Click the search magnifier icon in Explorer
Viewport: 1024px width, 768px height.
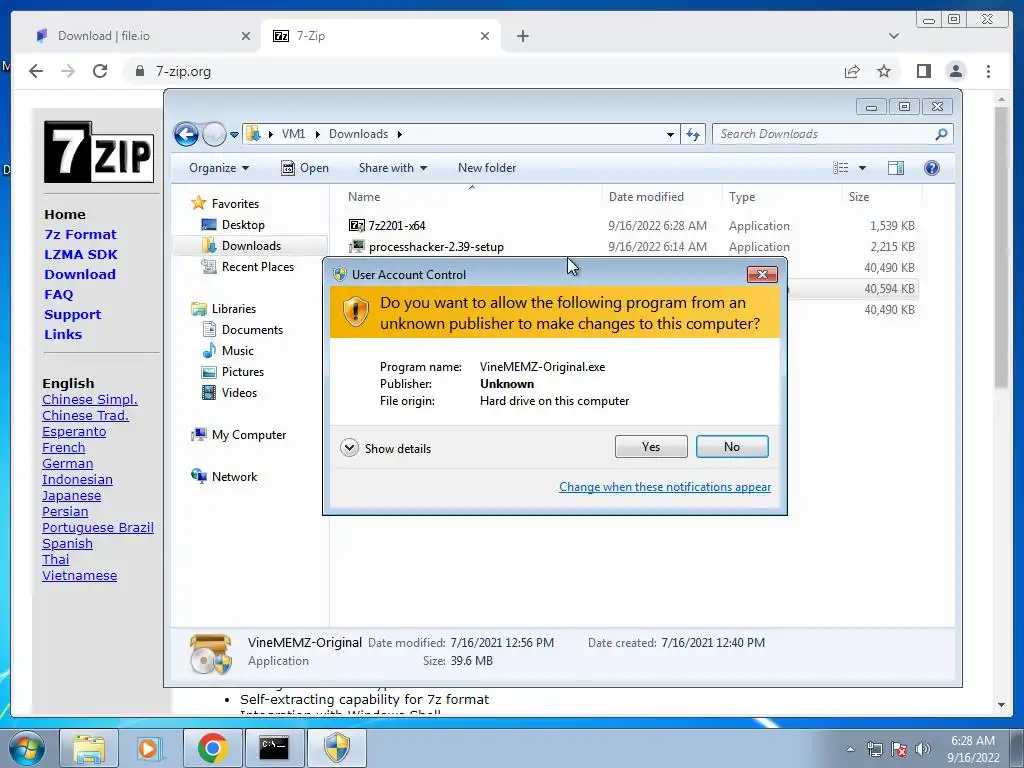click(x=941, y=134)
